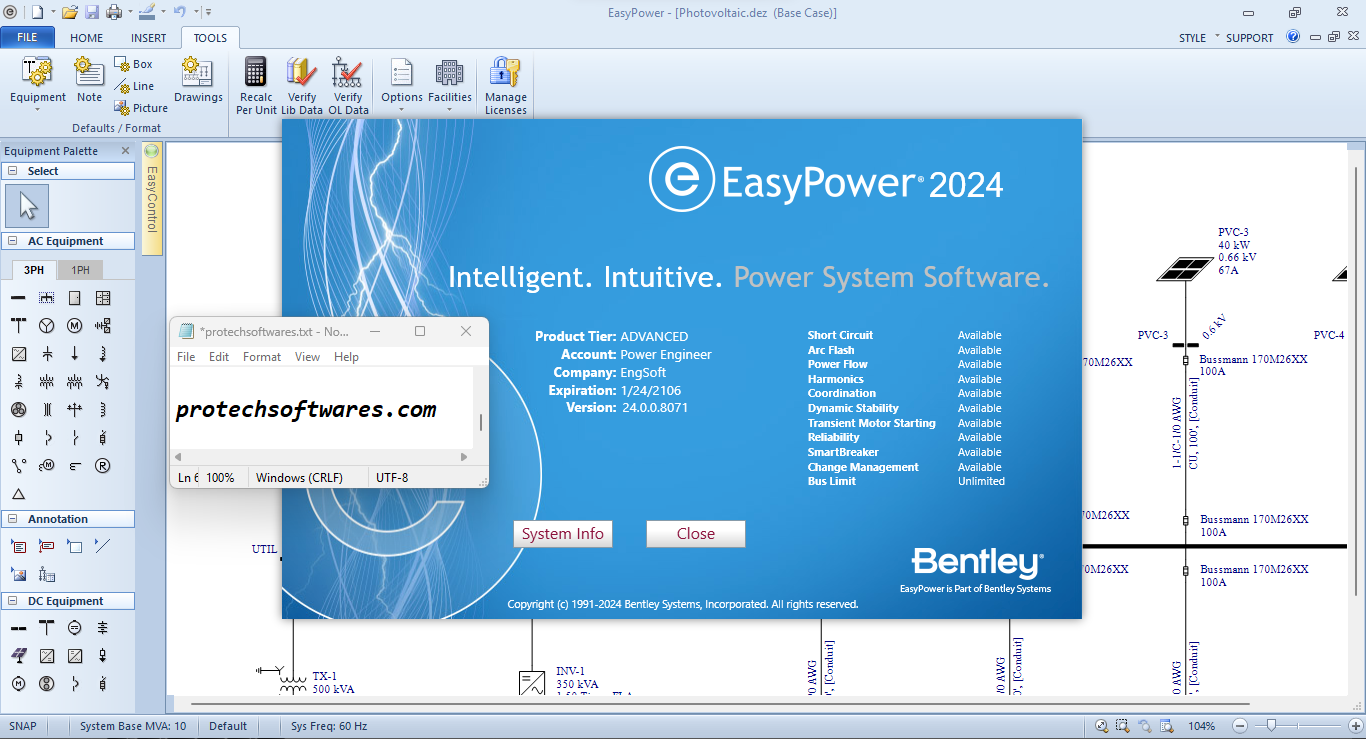Select the 3PH palette tab
Image resolution: width=1366 pixels, height=739 pixels.
[x=34, y=270]
